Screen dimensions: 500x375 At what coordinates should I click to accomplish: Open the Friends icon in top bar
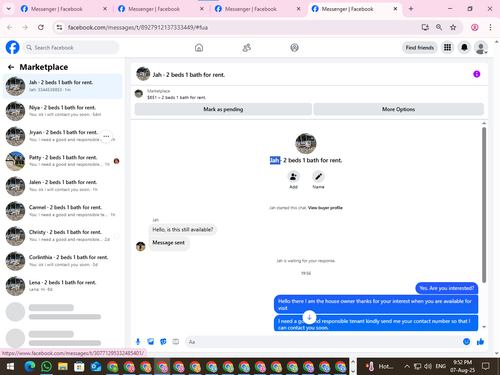click(247, 48)
